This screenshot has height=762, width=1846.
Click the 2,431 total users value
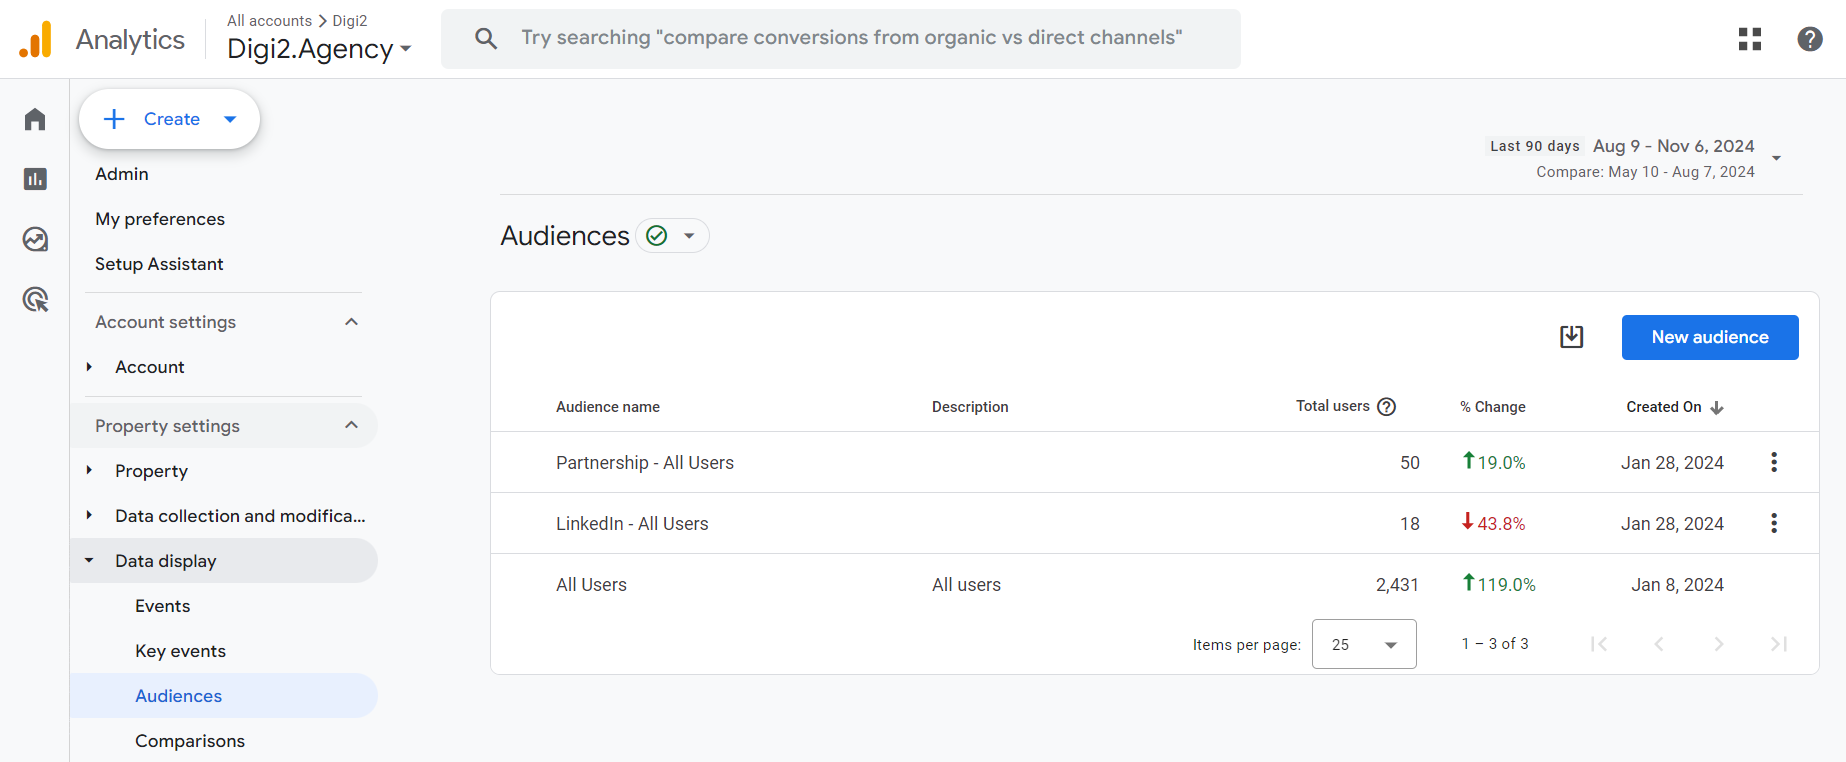click(1397, 585)
